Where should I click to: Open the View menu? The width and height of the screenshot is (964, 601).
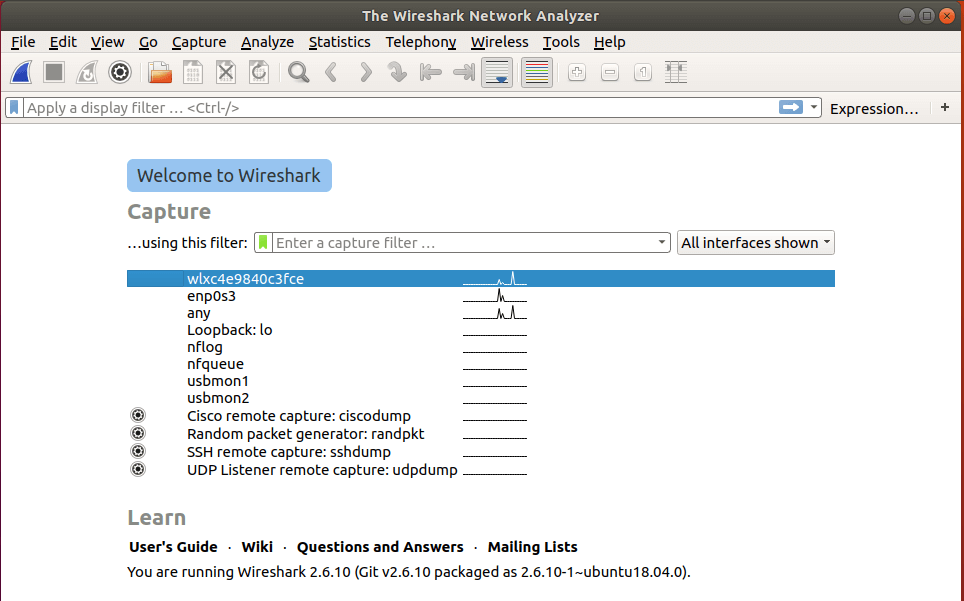point(108,42)
